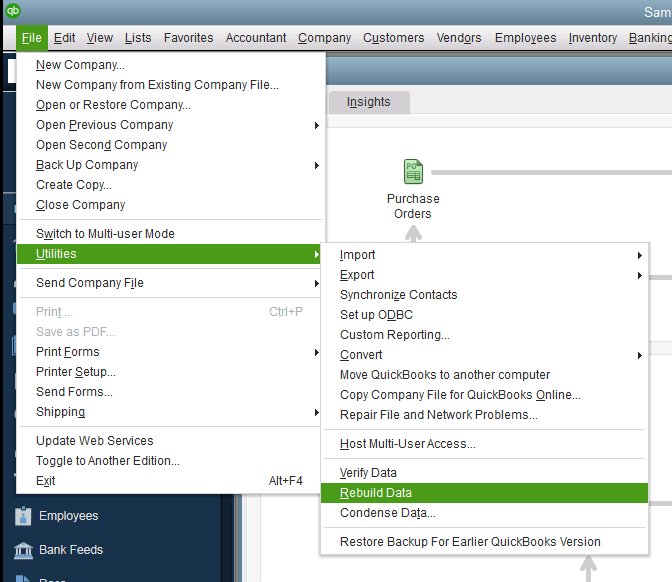This screenshot has height=582, width=672.
Task: Expand the Convert submenu arrow
Action: pos(639,355)
